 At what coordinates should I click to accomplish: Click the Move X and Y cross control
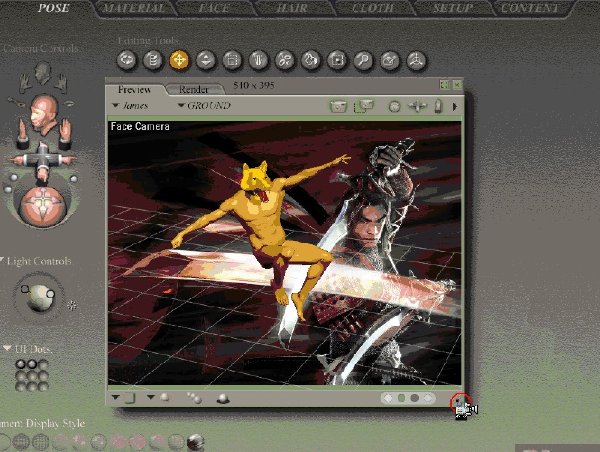point(42,161)
